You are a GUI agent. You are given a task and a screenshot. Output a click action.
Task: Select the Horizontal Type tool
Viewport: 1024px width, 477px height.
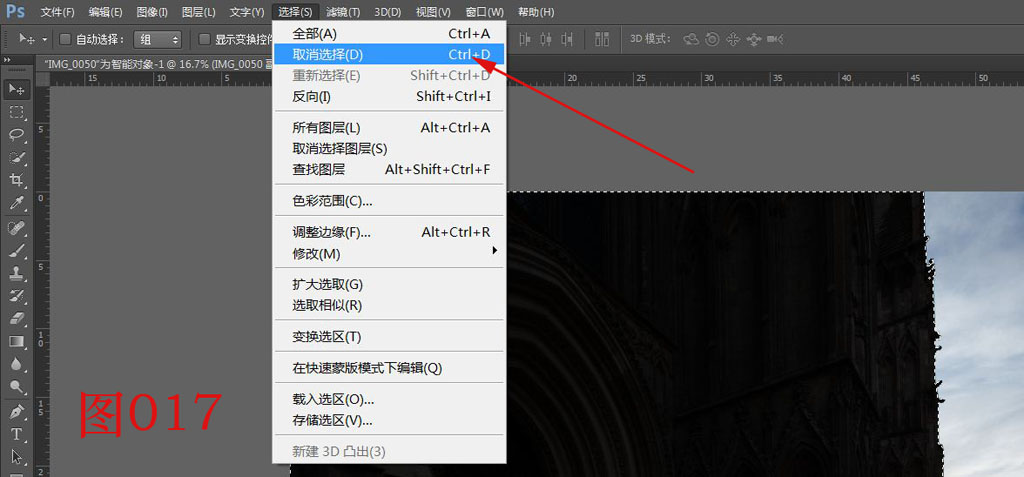pyautogui.click(x=16, y=435)
